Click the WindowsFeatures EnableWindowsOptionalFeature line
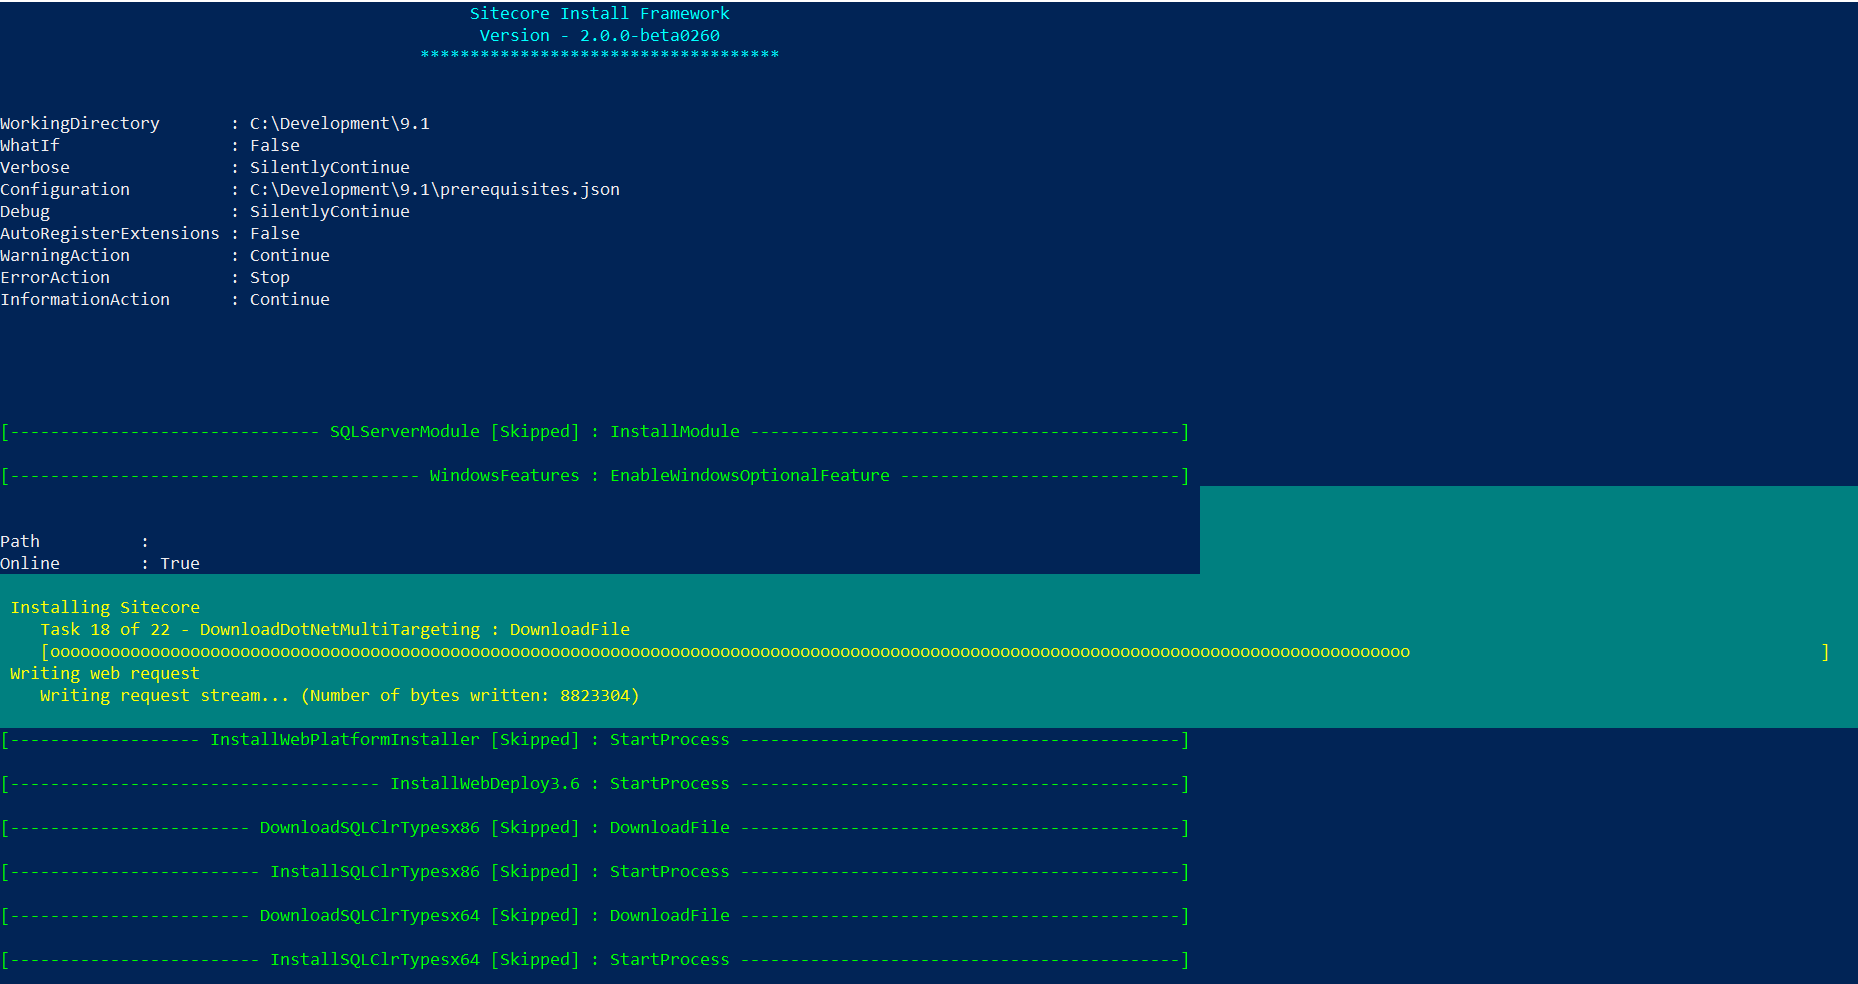Viewport: 1858px width, 984px height. [x=596, y=476]
